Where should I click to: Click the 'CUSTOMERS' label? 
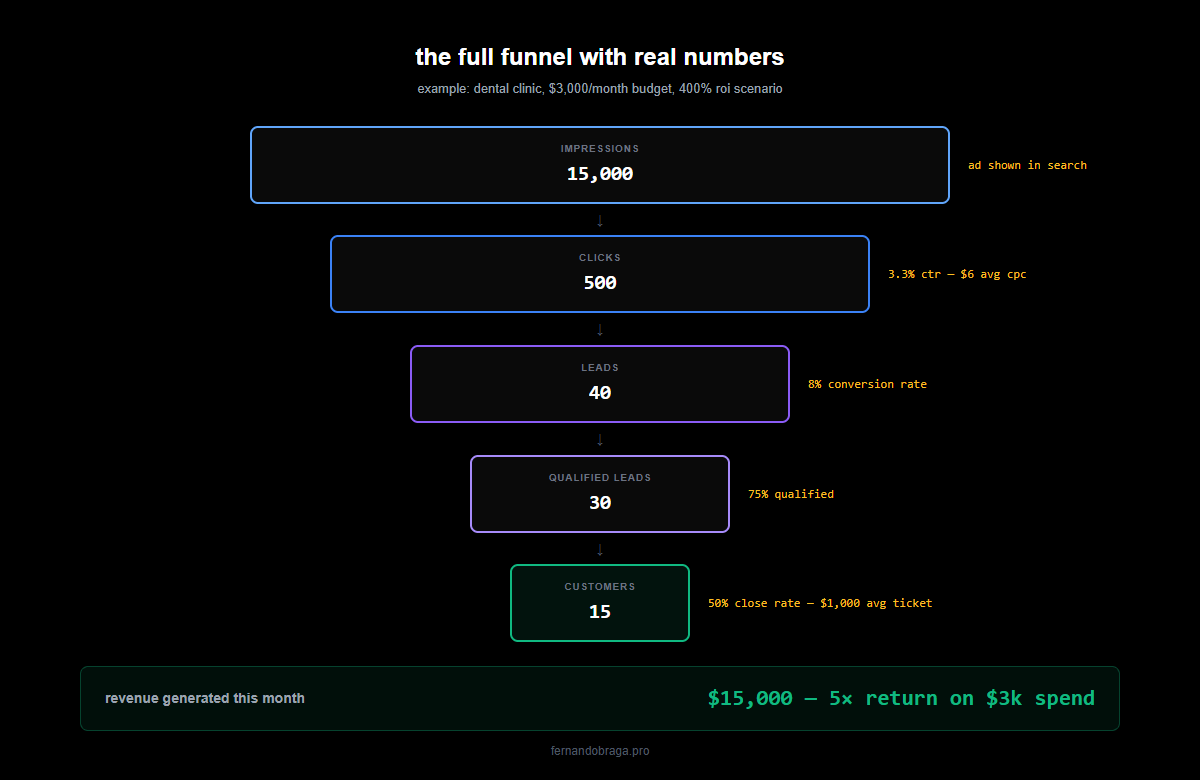pyautogui.click(x=600, y=587)
